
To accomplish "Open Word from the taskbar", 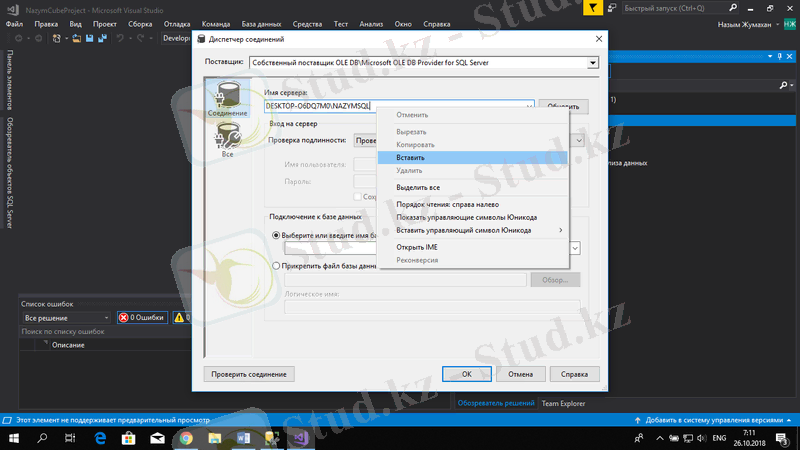I will click(x=243, y=438).
